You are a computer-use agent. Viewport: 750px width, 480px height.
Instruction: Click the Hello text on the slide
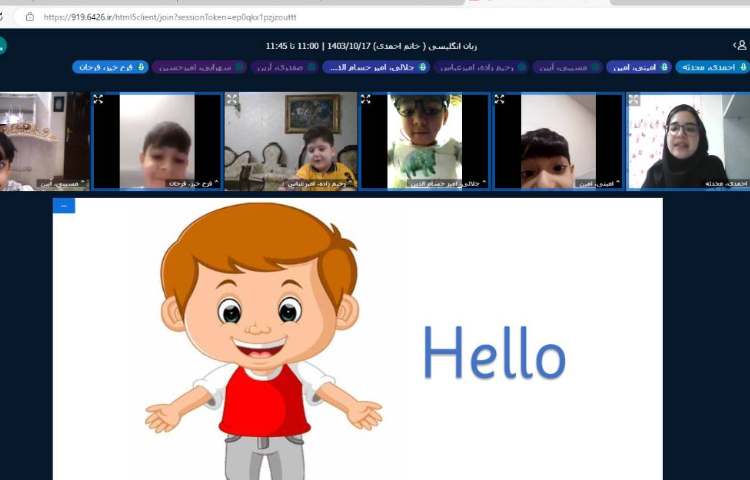pos(495,353)
